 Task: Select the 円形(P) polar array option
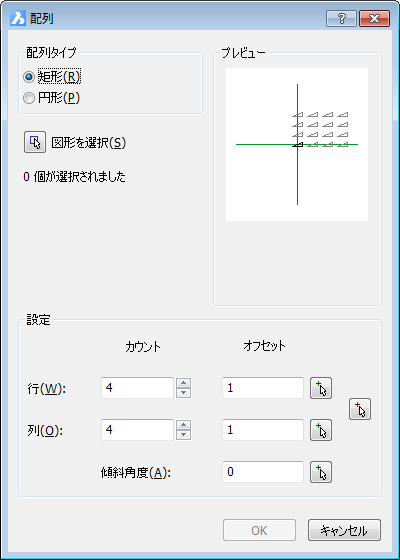click(x=51, y=98)
